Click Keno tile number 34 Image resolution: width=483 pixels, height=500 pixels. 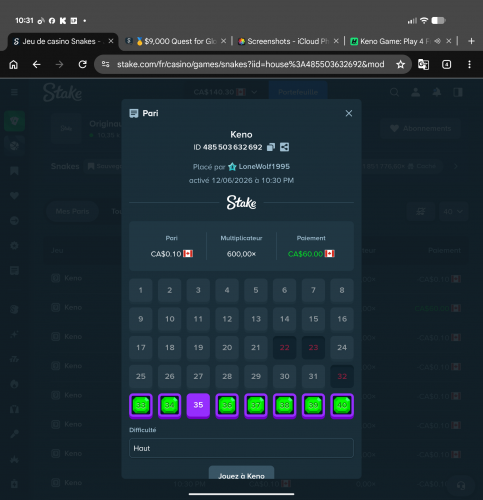(x=169, y=405)
